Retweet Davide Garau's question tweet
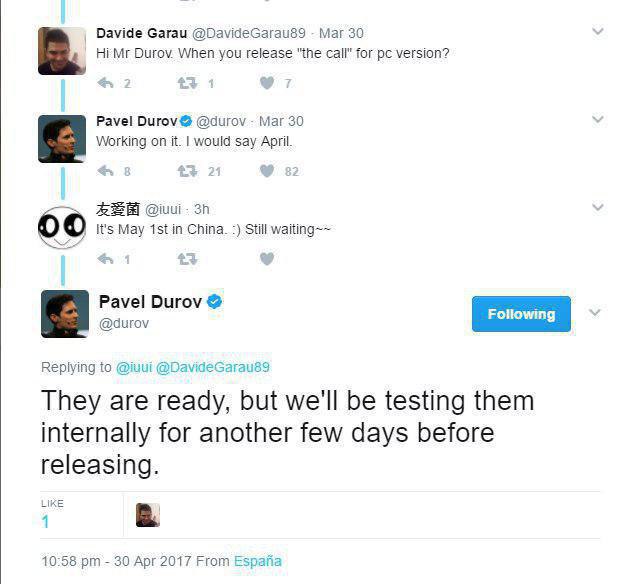 pos(187,83)
